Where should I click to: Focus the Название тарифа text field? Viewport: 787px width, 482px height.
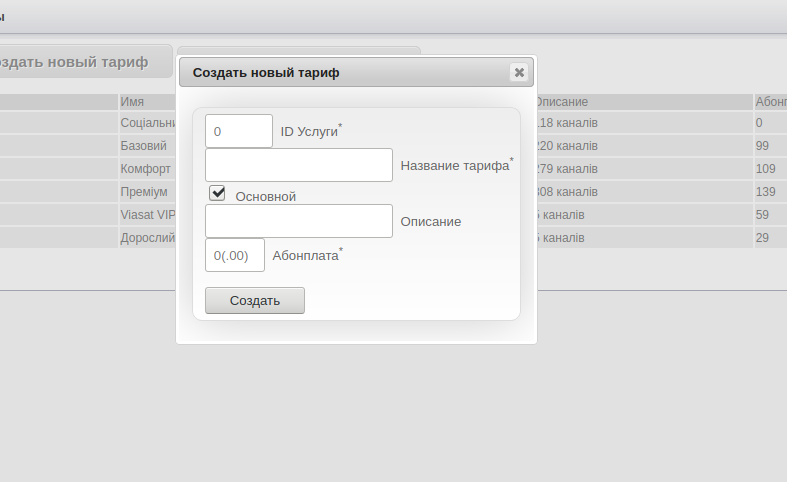298,165
